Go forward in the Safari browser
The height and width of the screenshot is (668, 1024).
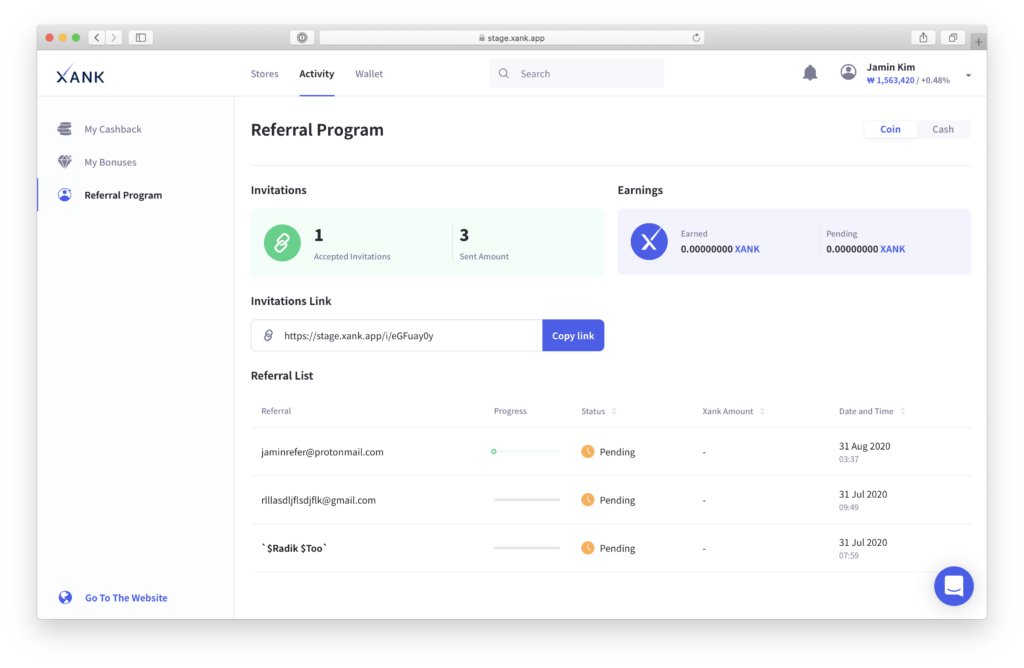pos(114,38)
